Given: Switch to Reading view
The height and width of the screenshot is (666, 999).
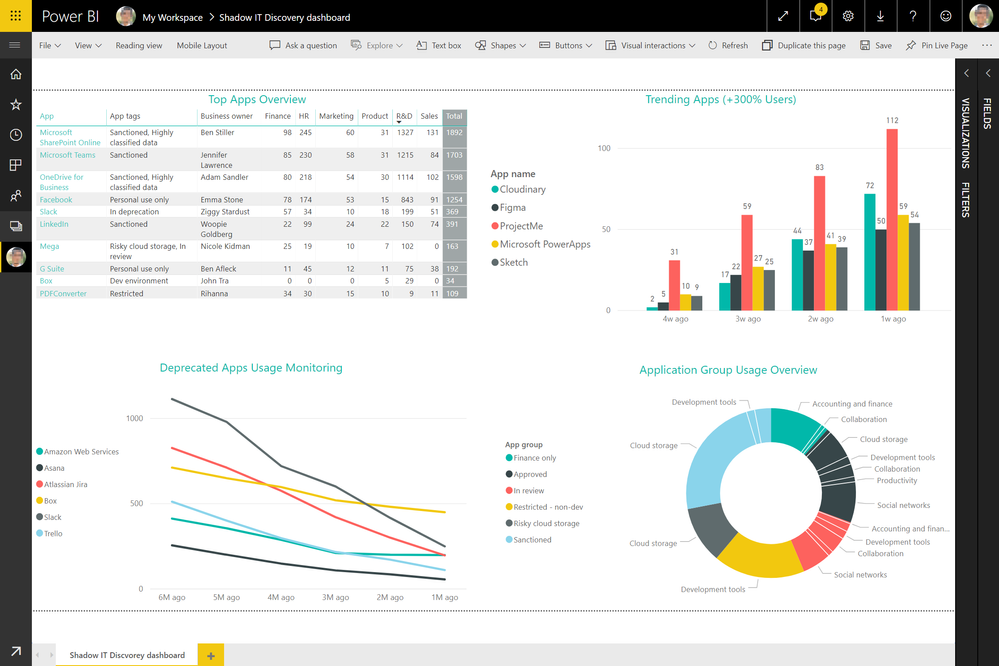Looking at the screenshot, I should [x=139, y=45].
